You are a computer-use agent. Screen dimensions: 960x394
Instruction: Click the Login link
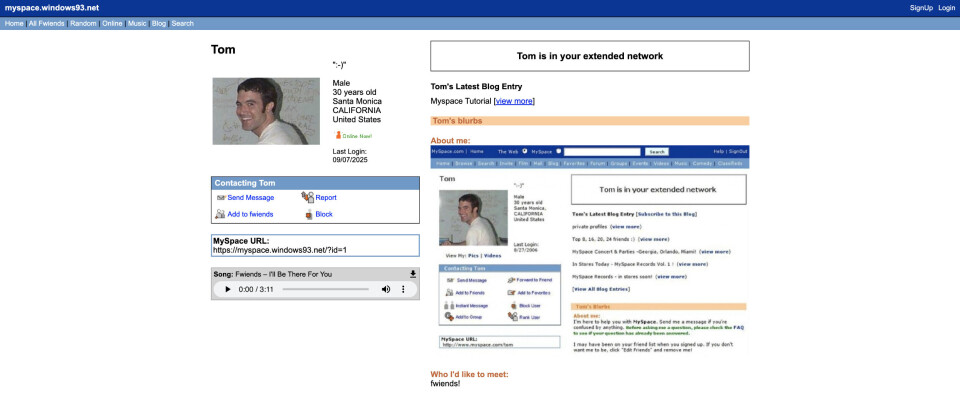947,8
